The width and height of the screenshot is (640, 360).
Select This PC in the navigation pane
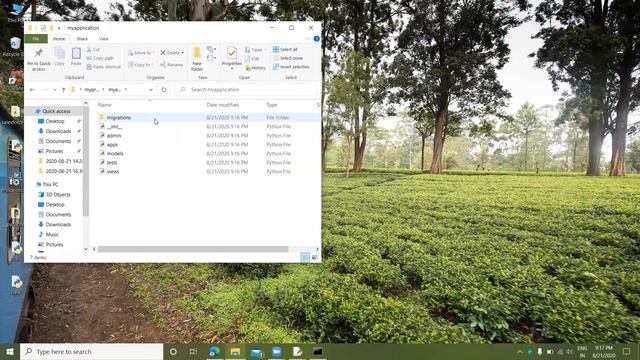(50, 184)
